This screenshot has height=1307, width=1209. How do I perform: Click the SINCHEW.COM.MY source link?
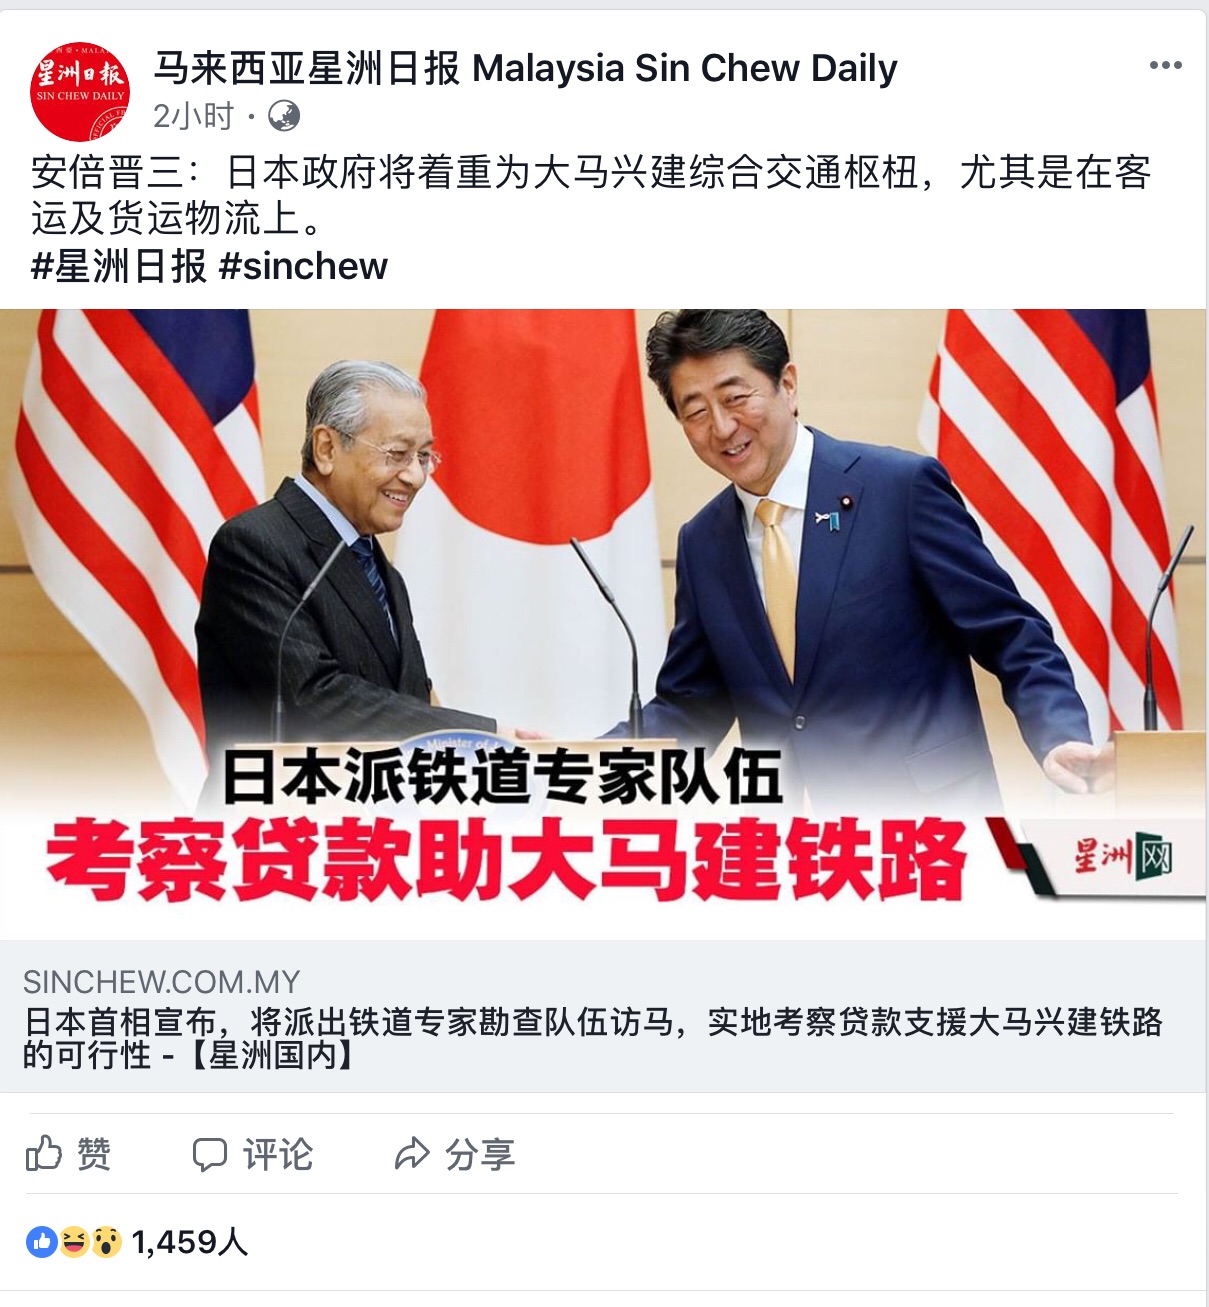click(161, 982)
